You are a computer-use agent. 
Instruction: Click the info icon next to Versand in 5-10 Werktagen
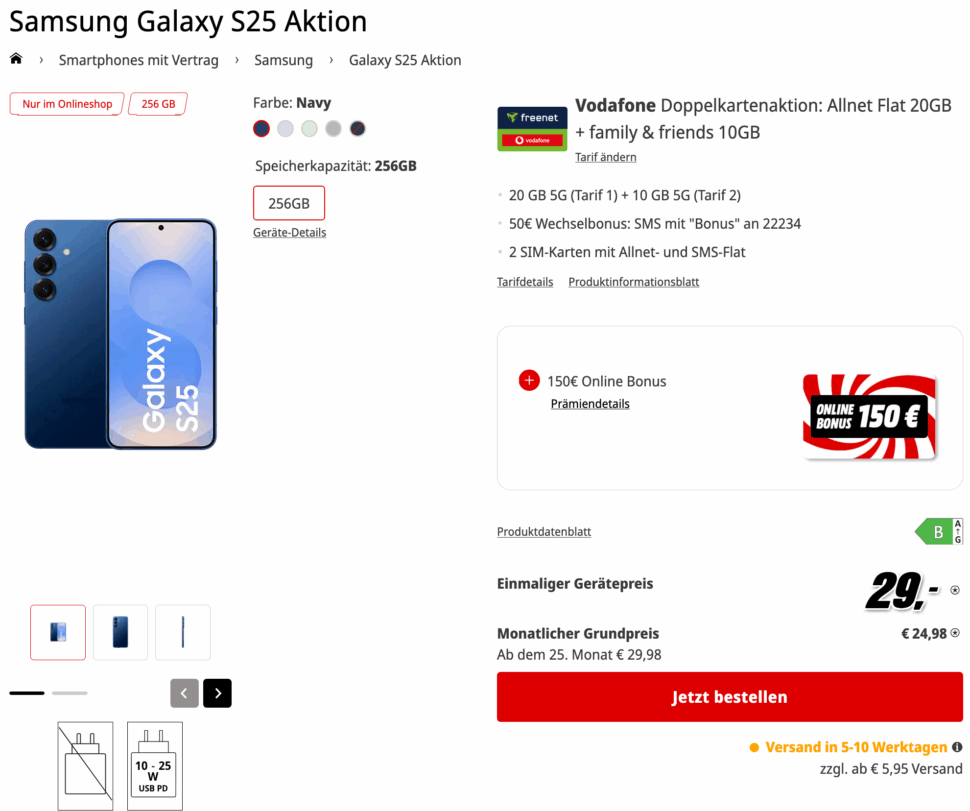tap(957, 747)
